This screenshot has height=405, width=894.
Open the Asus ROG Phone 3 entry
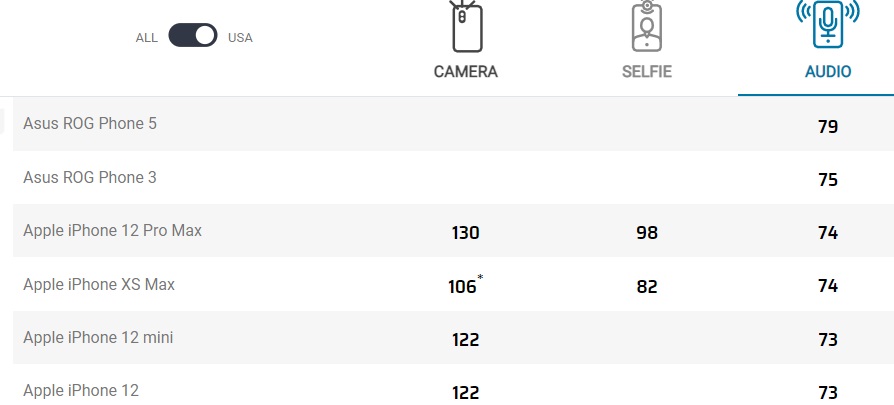click(90, 178)
